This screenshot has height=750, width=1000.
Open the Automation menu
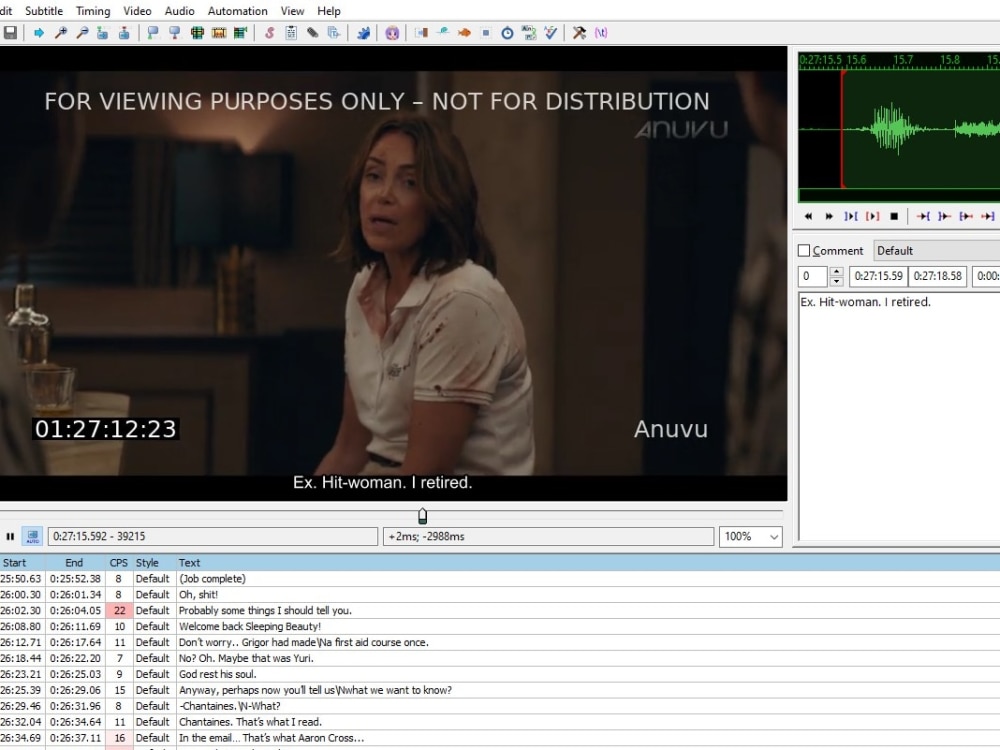click(238, 11)
